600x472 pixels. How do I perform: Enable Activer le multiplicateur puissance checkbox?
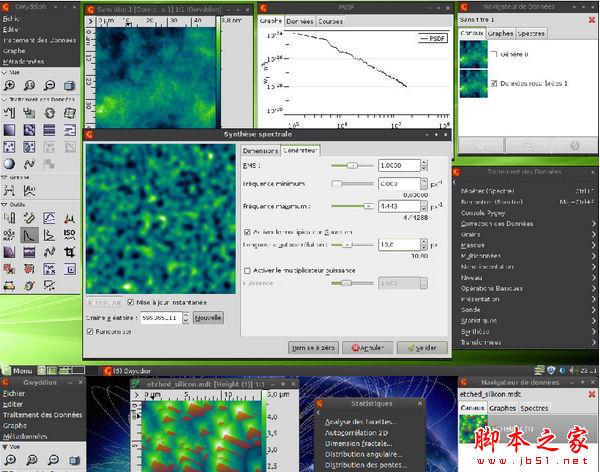pyautogui.click(x=248, y=270)
